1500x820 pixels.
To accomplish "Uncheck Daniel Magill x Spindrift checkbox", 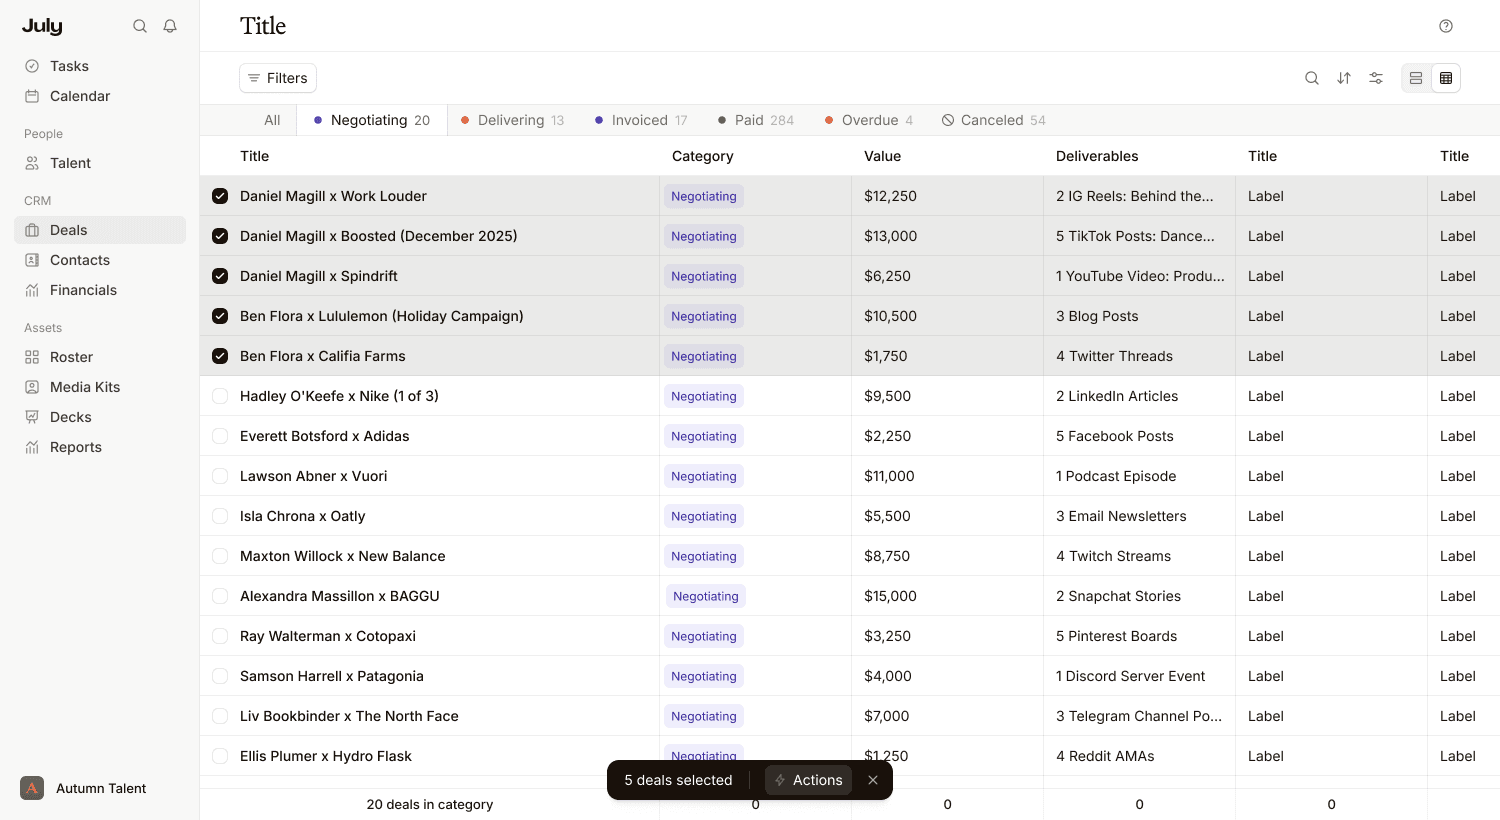I will [x=220, y=276].
